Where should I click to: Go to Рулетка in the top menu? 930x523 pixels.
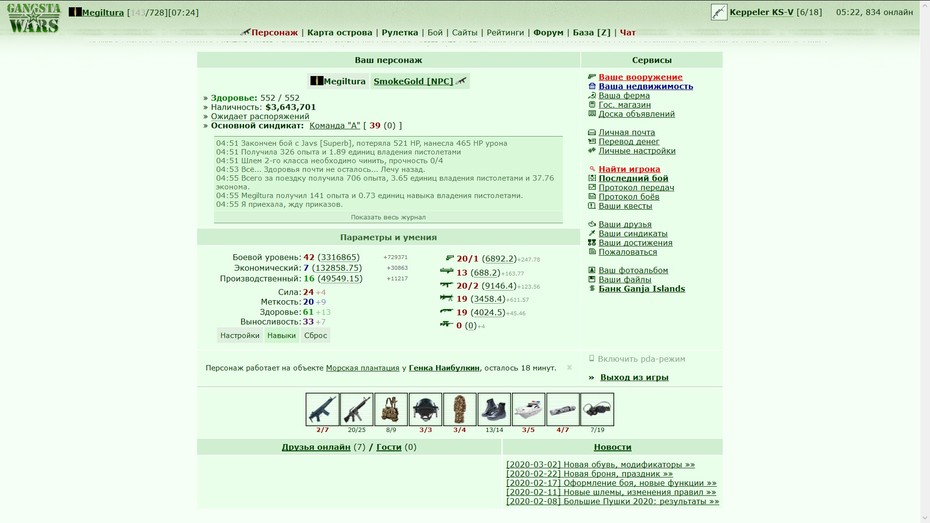coord(400,33)
